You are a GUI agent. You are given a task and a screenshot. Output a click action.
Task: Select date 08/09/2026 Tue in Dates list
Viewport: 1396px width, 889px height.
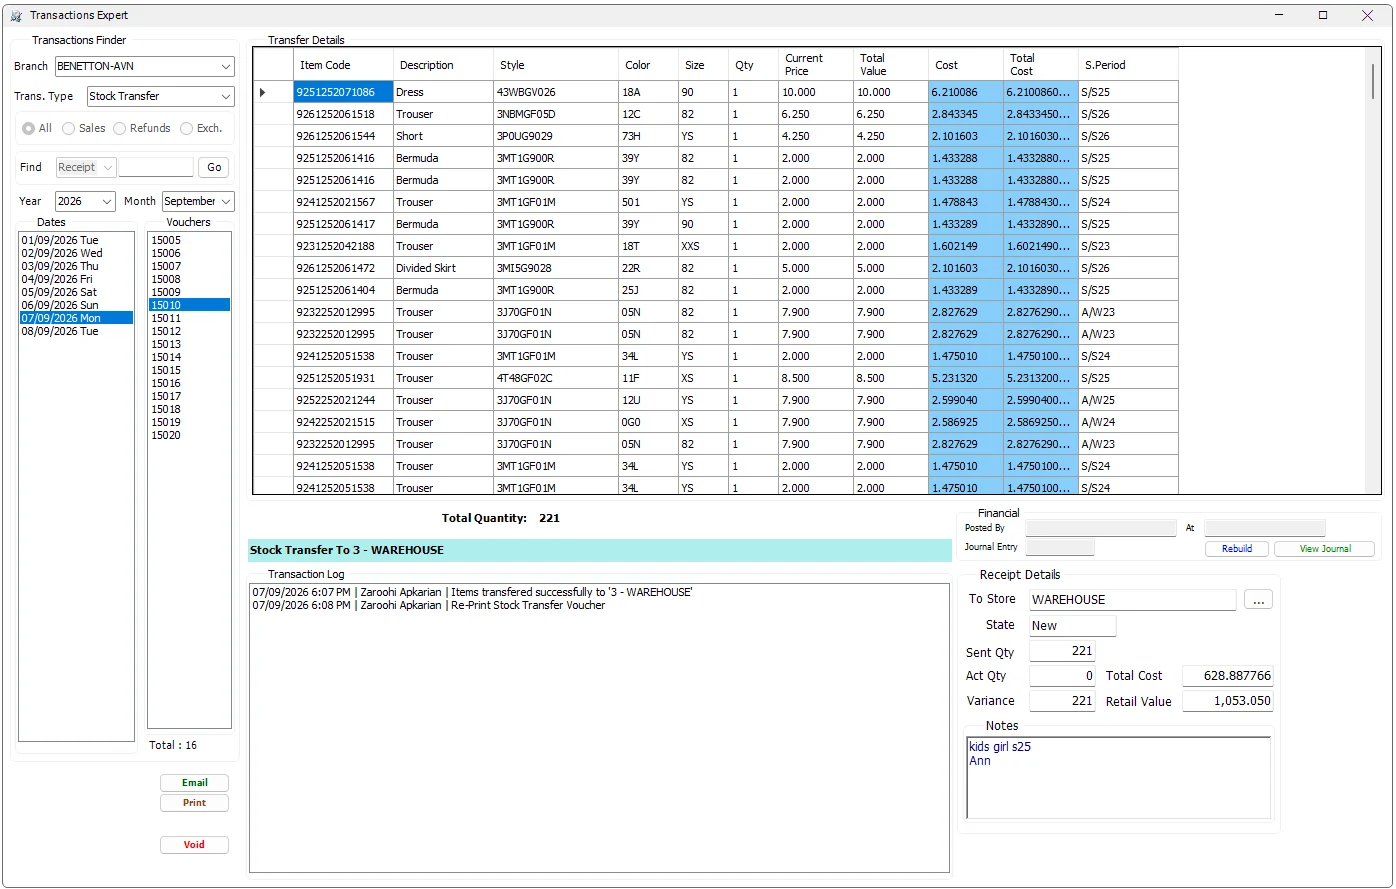(x=76, y=331)
